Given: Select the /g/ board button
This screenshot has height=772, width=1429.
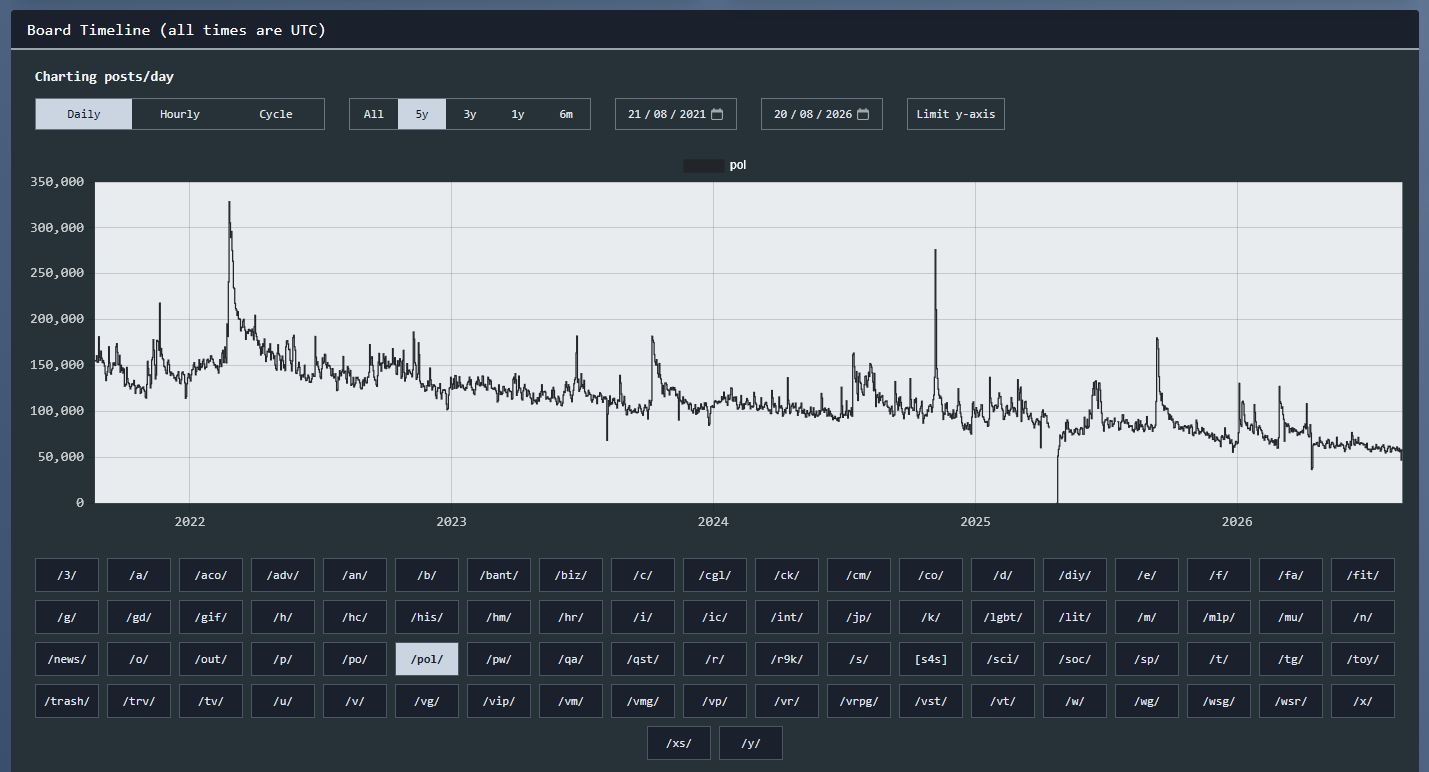Looking at the screenshot, I should point(67,617).
